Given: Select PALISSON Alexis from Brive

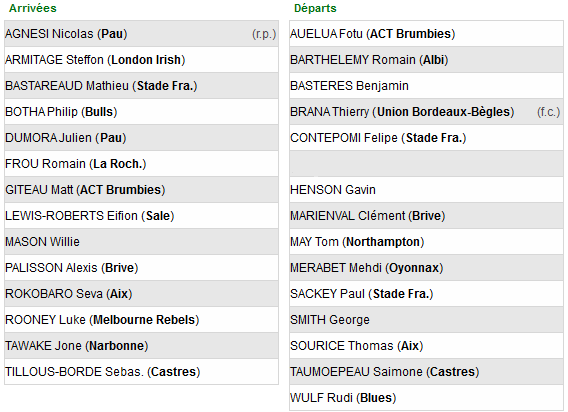Looking at the screenshot, I should click(141, 268).
